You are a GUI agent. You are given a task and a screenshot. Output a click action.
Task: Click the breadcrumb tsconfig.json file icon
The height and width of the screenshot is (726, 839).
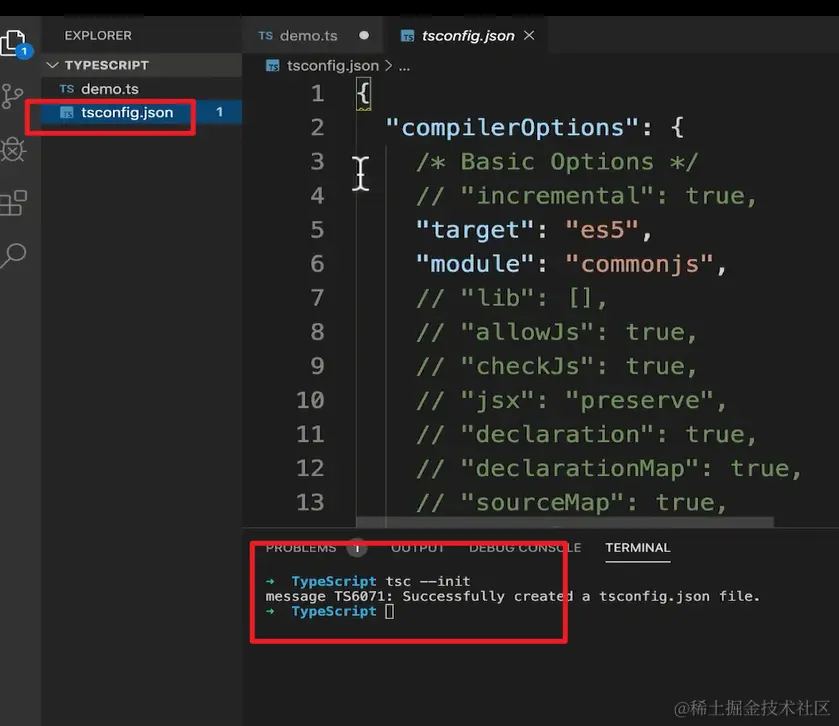pos(273,66)
